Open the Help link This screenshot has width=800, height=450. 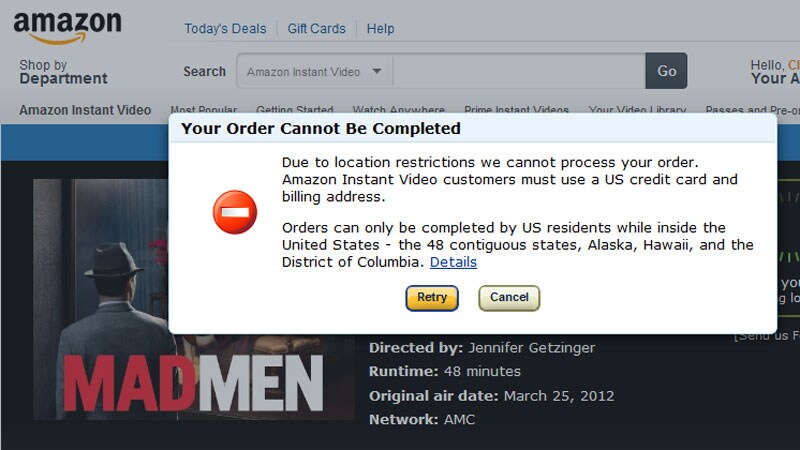(381, 29)
